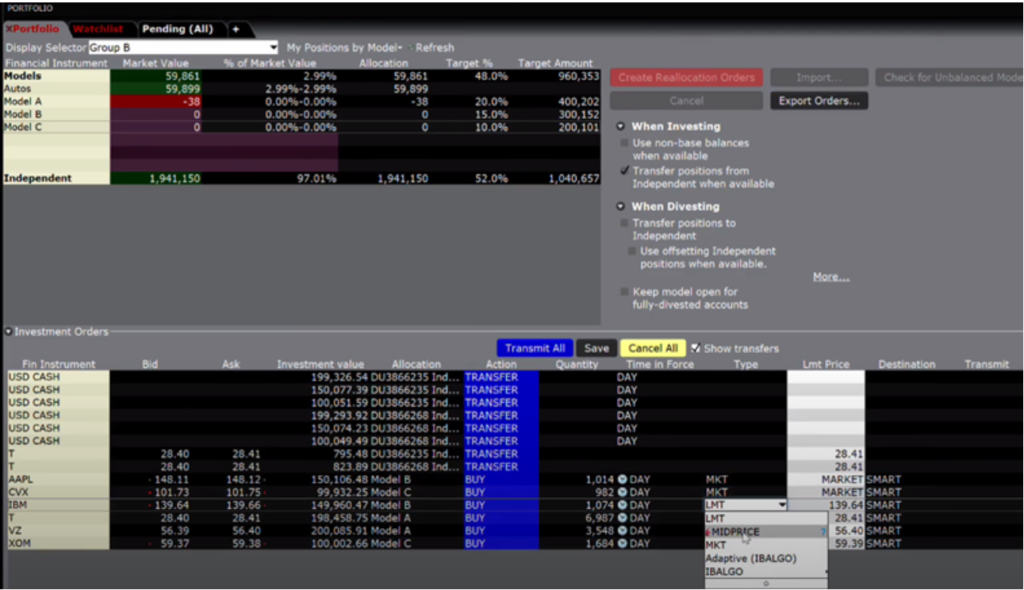Click the plus icon to add tab
Image resolution: width=1024 pixels, height=590 pixels.
point(236,29)
